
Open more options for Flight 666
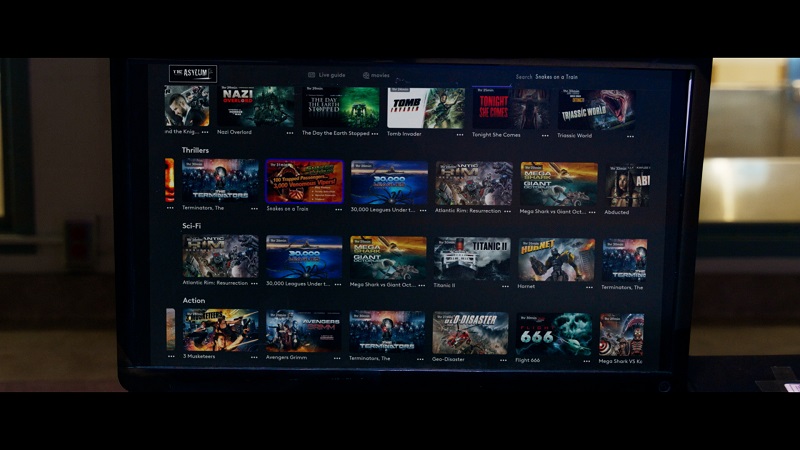coord(587,361)
